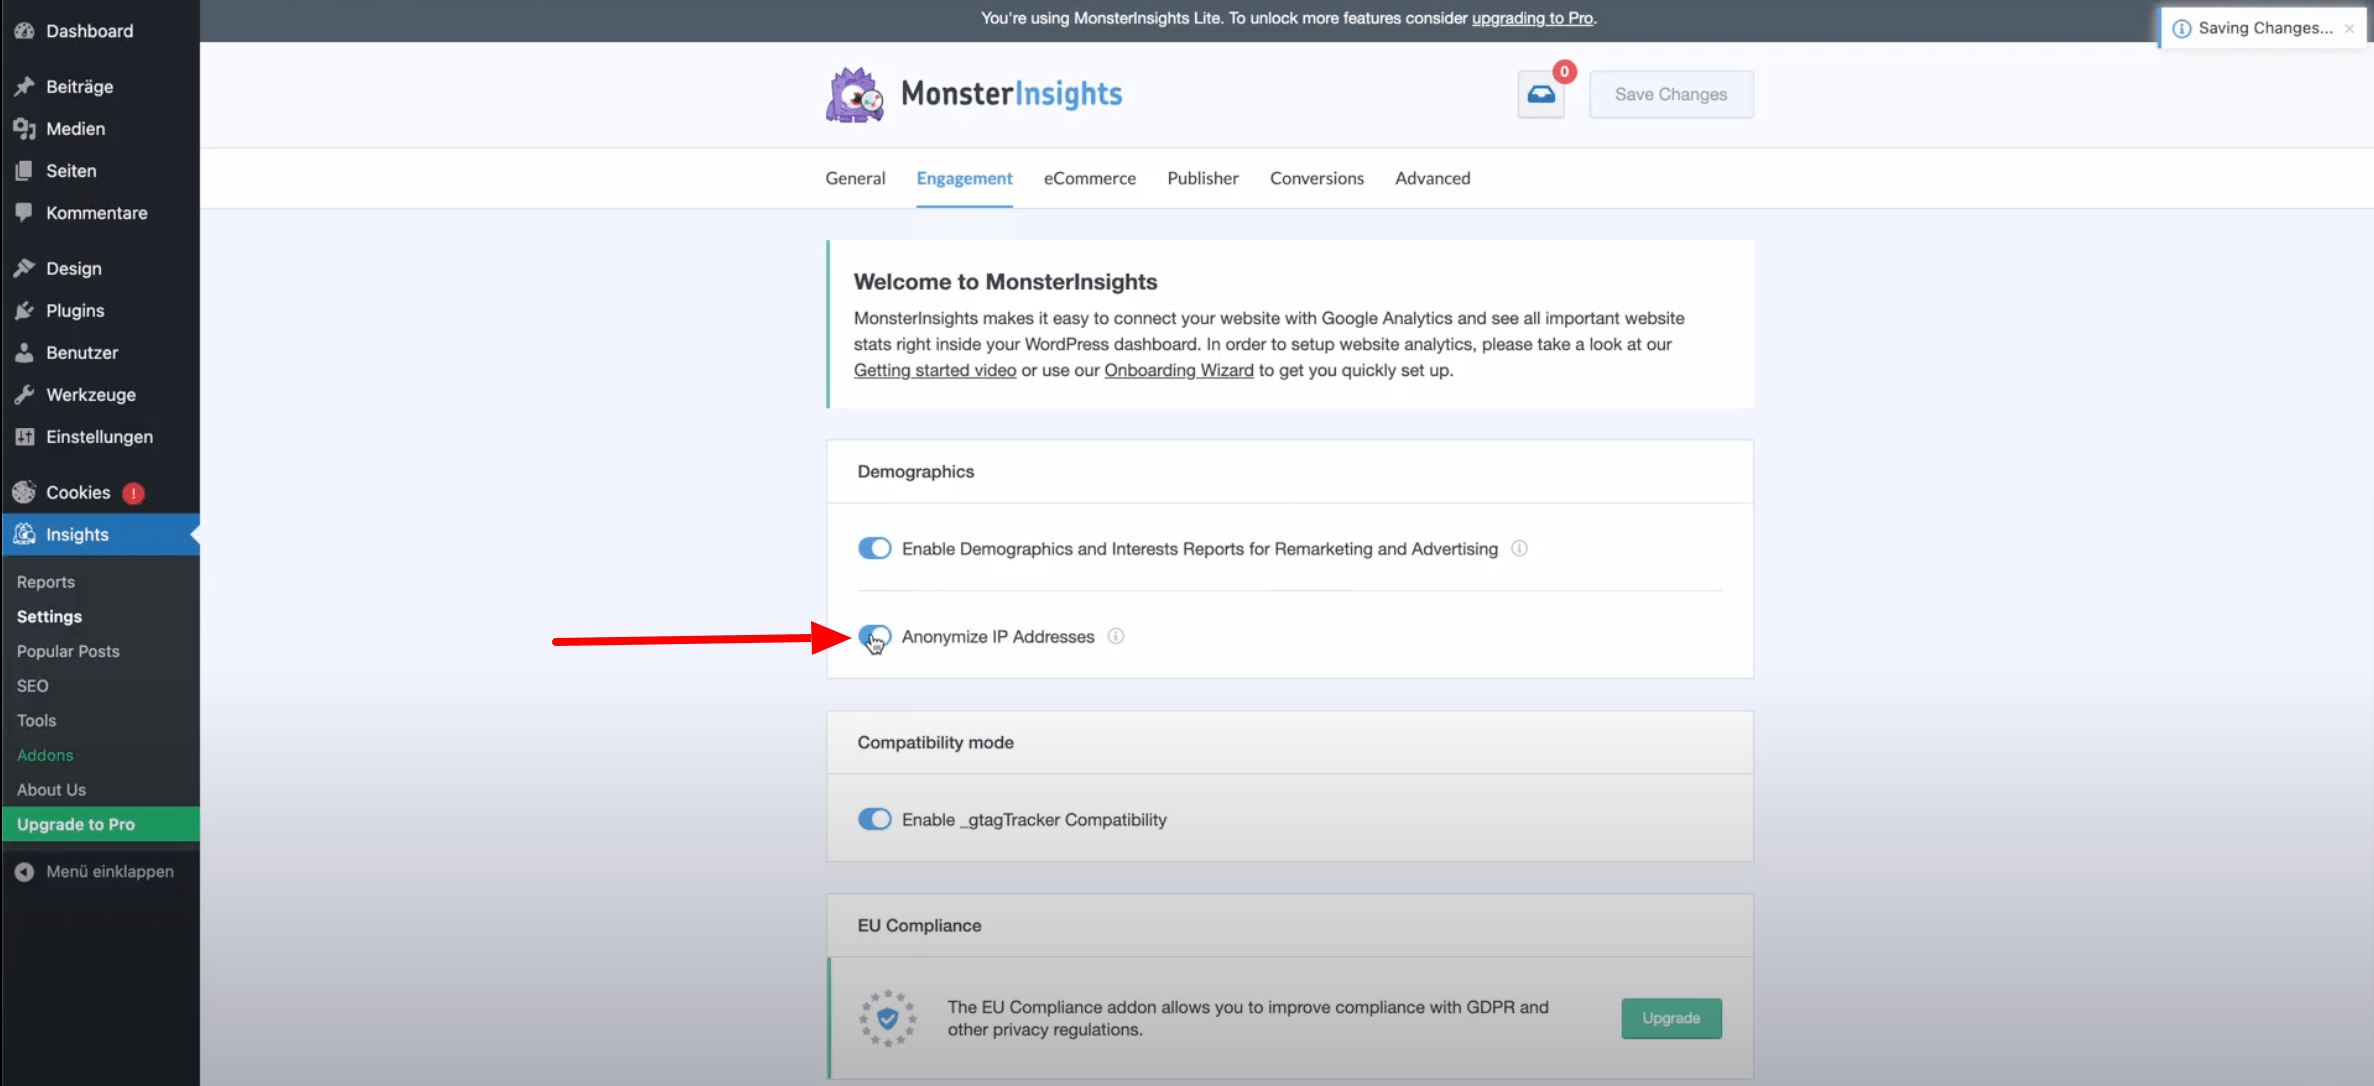Open Cookies menu with alert badge

[78, 493]
